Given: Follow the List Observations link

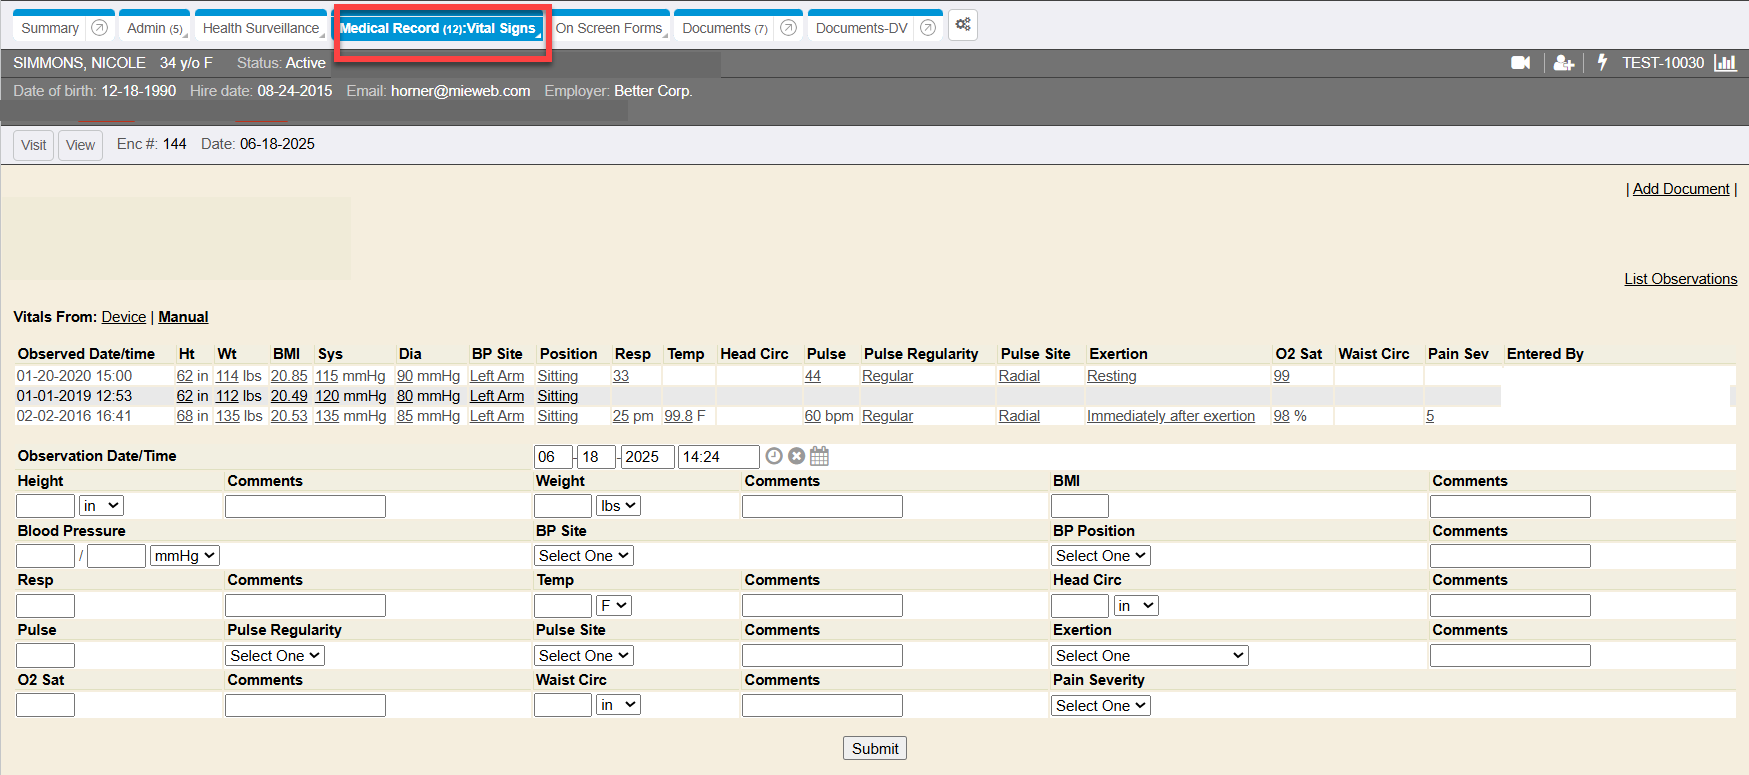Looking at the screenshot, I should [x=1680, y=279].
